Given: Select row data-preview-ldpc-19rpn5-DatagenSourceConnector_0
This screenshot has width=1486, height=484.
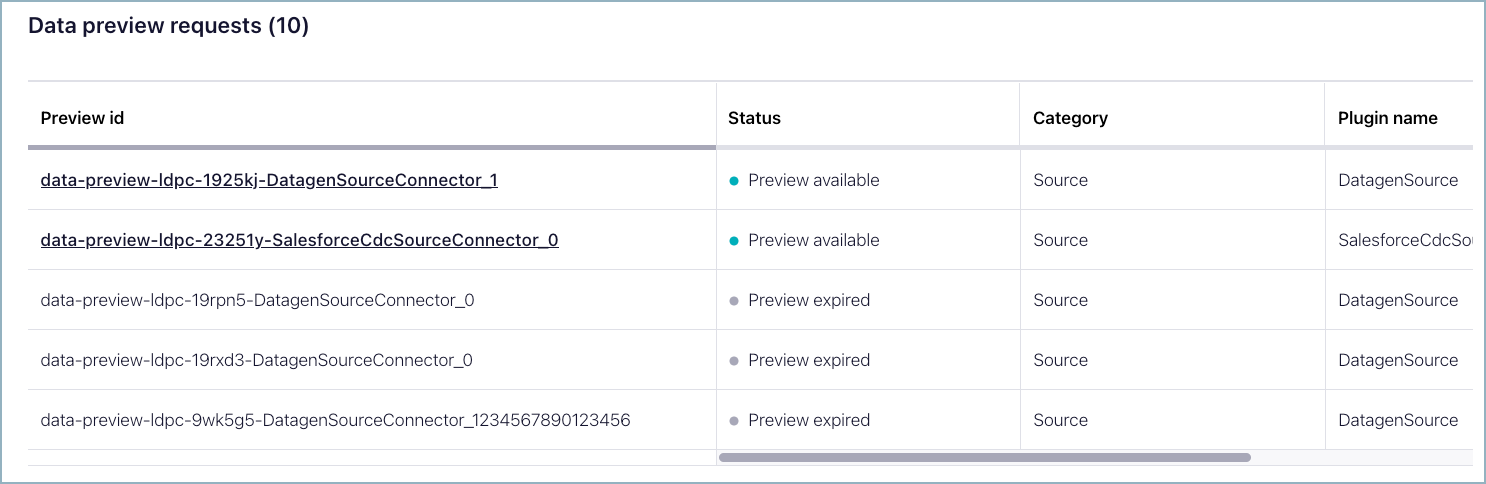Looking at the screenshot, I should tap(257, 300).
